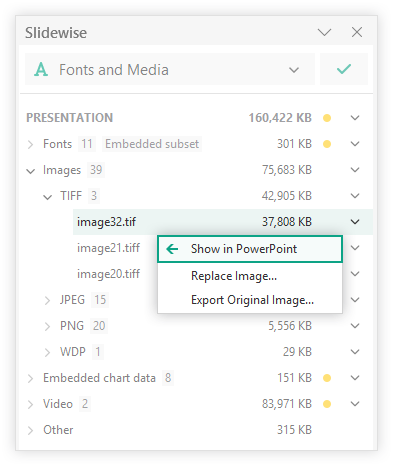393x466 pixels.
Task: Click the PNG count badge 20
Action: tap(99, 326)
